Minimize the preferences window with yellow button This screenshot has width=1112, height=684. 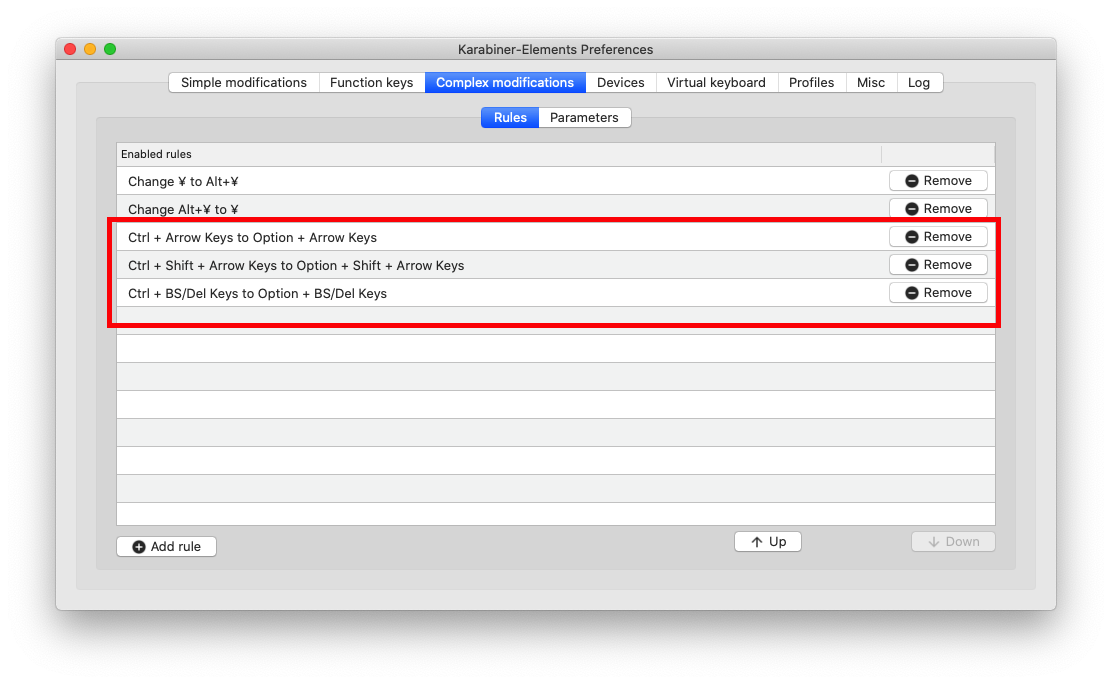tap(90, 49)
